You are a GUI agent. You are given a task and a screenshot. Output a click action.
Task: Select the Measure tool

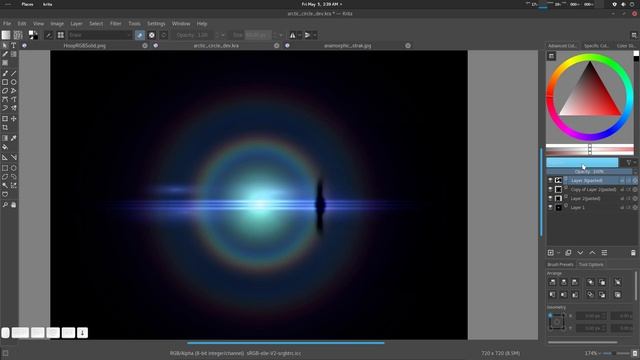coord(13,158)
